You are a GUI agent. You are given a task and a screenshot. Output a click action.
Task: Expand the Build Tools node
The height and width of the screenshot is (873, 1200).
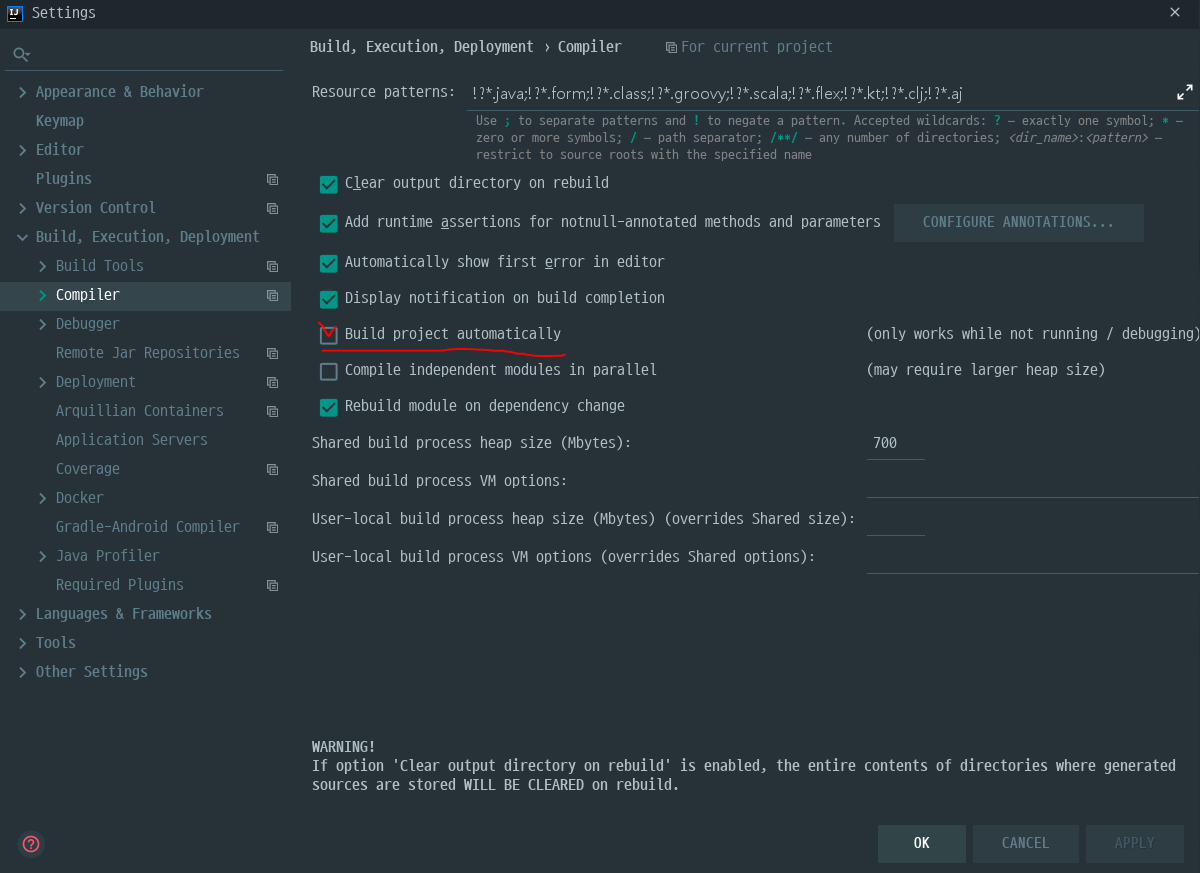coord(42,266)
